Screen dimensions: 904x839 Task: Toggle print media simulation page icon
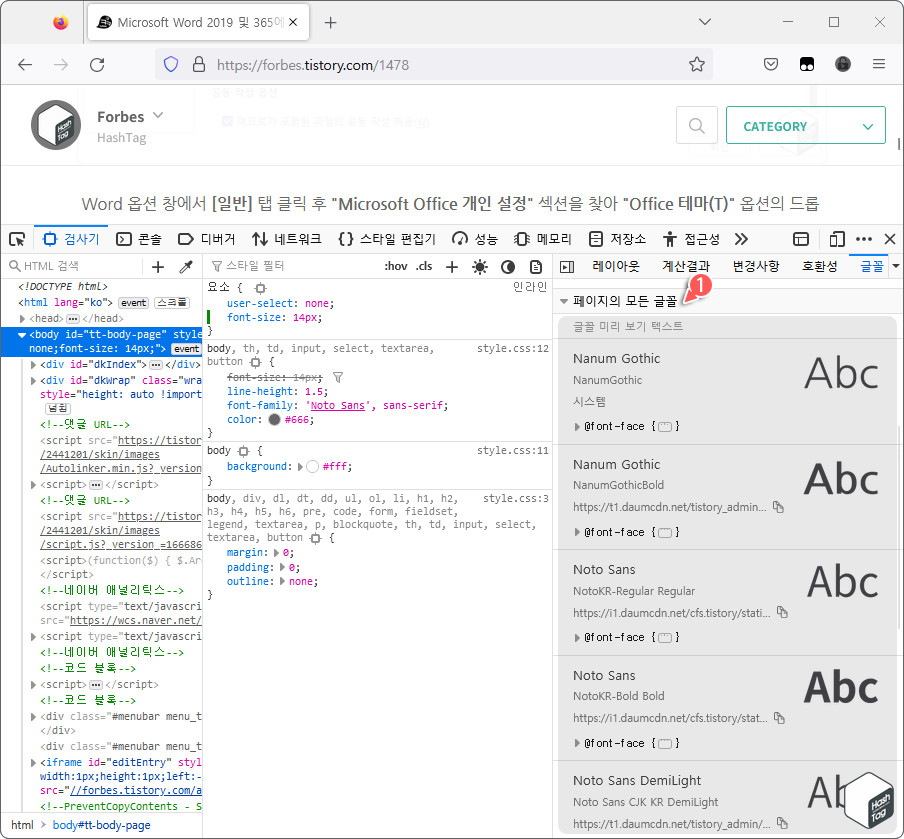coord(536,266)
